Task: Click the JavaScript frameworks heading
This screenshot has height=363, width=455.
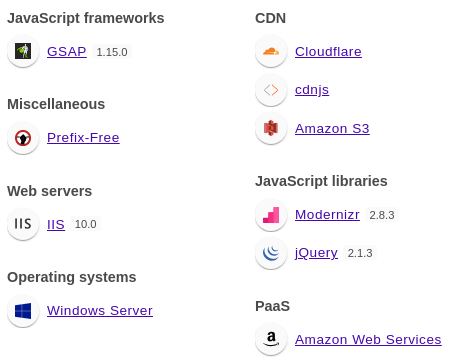Action: click(86, 18)
